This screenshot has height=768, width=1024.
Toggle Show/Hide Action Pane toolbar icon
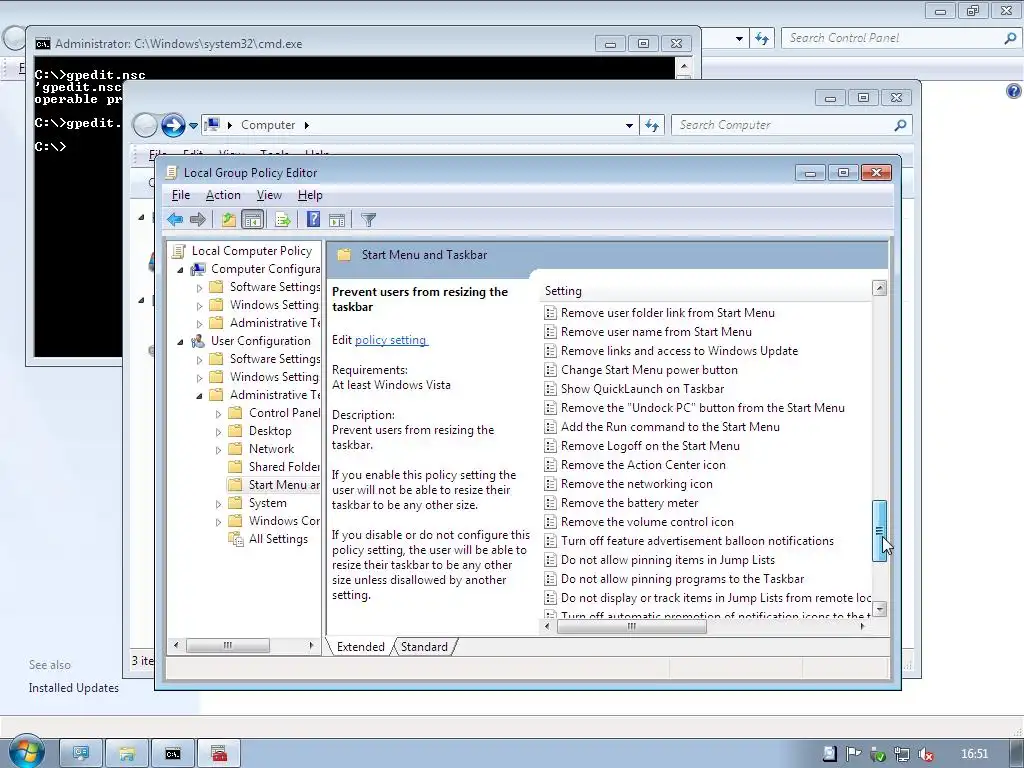[337, 220]
